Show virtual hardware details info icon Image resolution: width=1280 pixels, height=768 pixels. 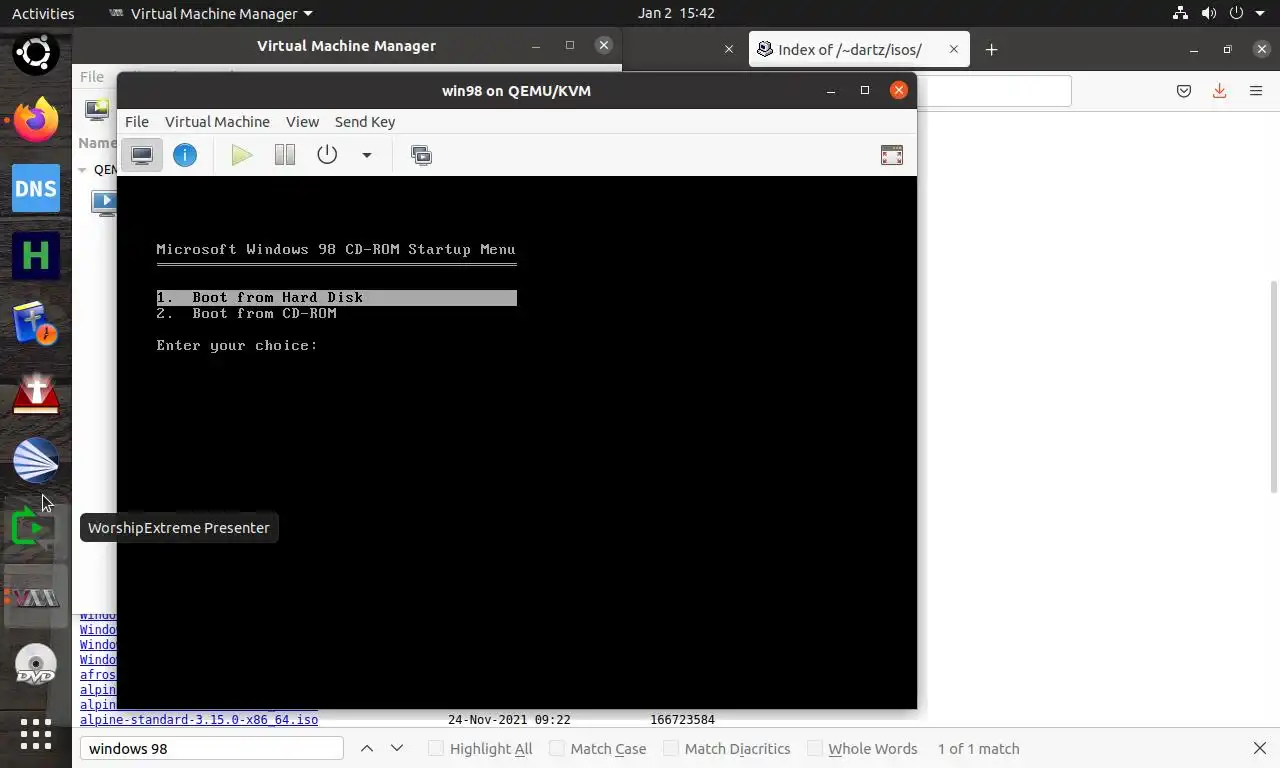(185, 155)
